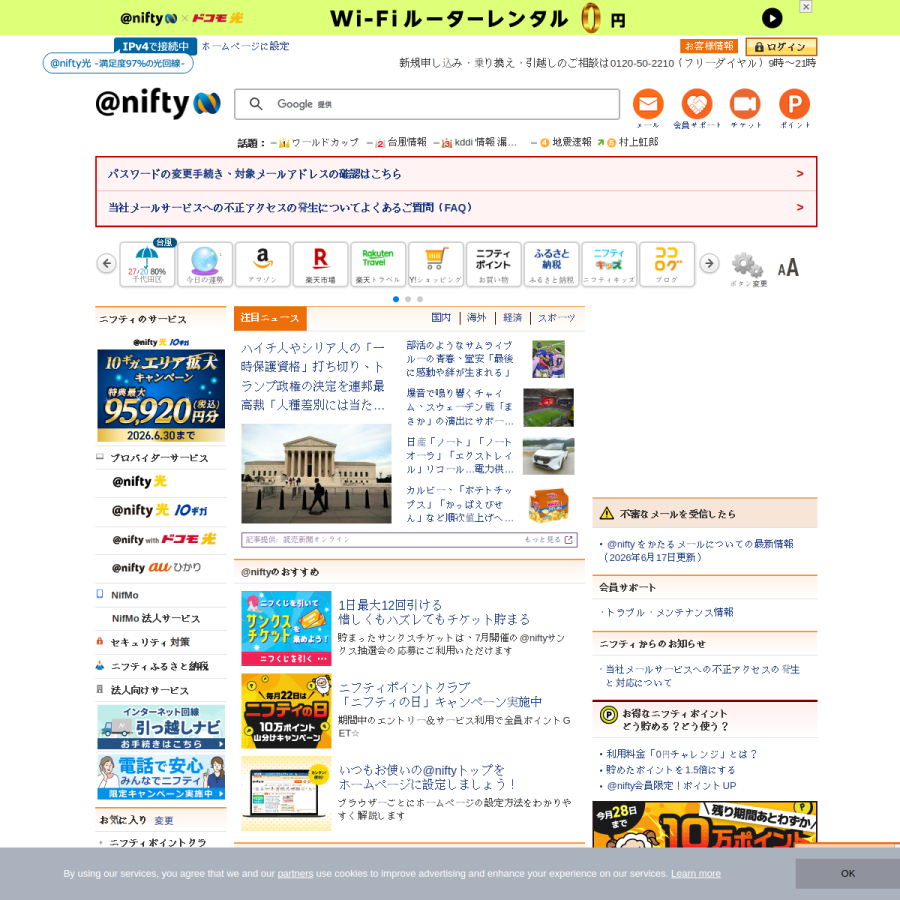Open トラブル・メンテナンス情報 link
The image size is (900, 900).
tap(670, 612)
